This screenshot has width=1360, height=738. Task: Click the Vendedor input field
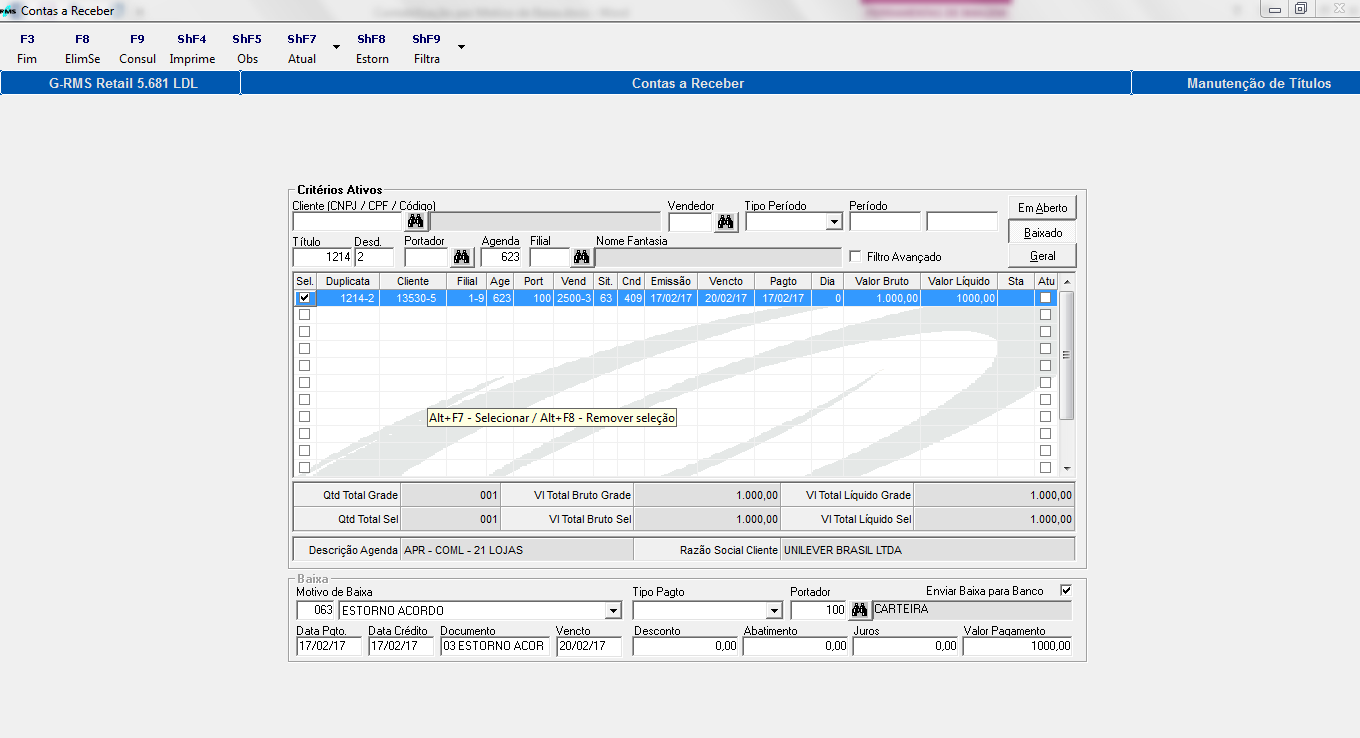[690, 222]
